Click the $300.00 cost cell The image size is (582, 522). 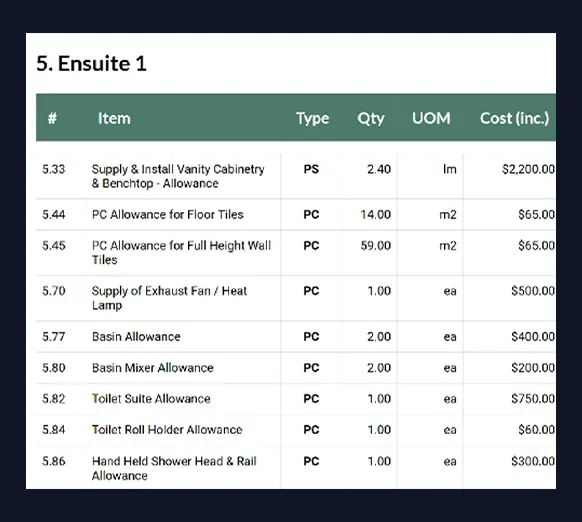(x=533, y=461)
